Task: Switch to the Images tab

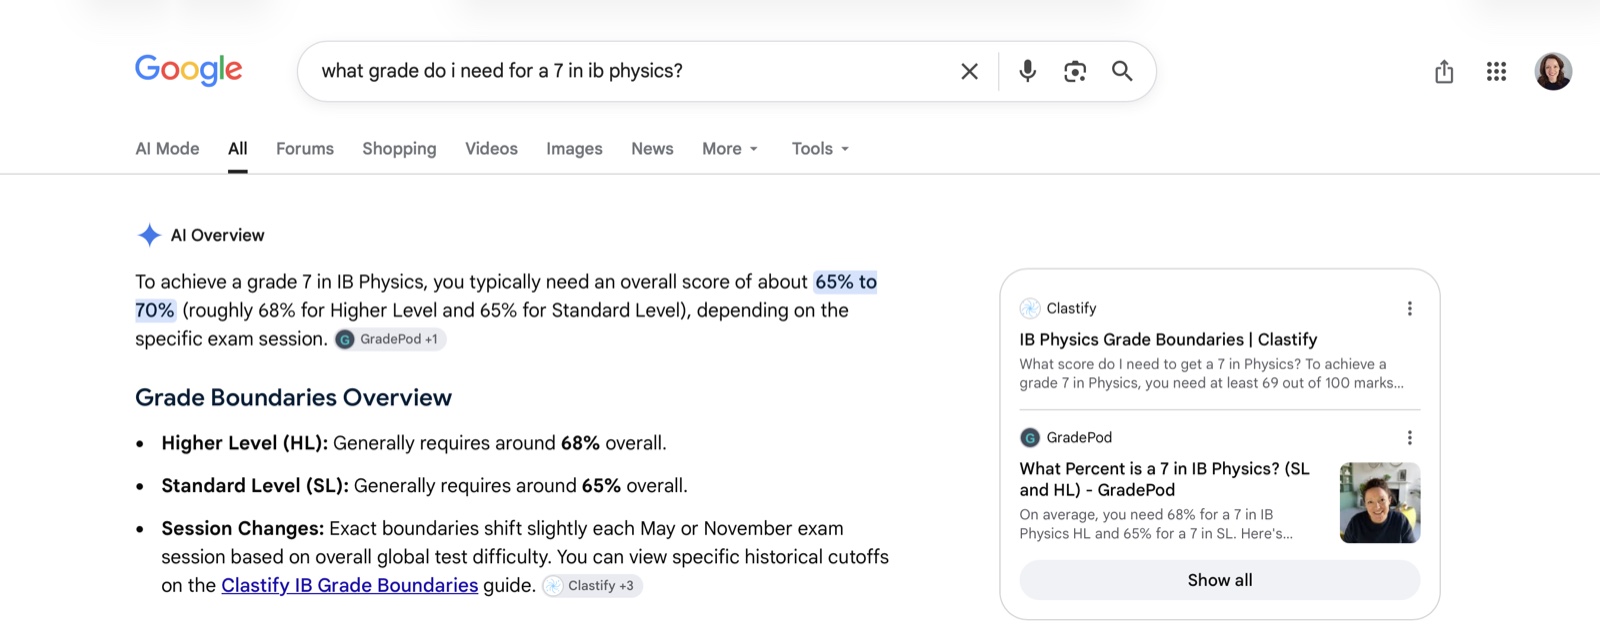Action: (574, 148)
